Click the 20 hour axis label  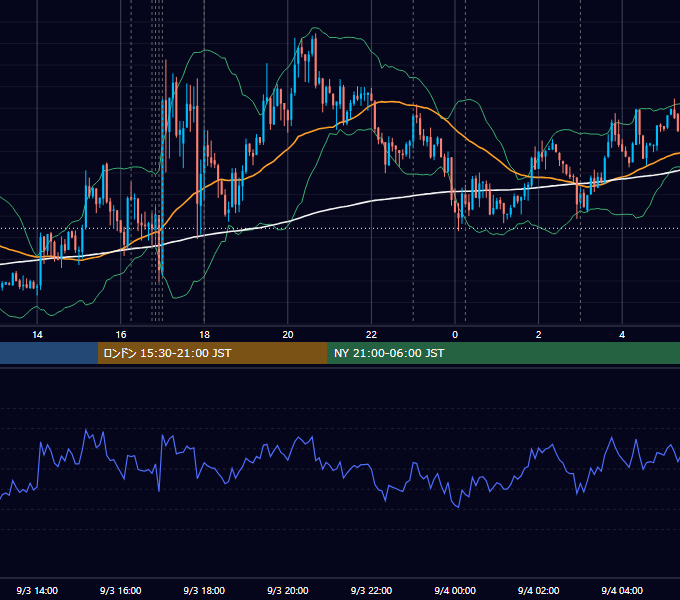pyautogui.click(x=288, y=335)
